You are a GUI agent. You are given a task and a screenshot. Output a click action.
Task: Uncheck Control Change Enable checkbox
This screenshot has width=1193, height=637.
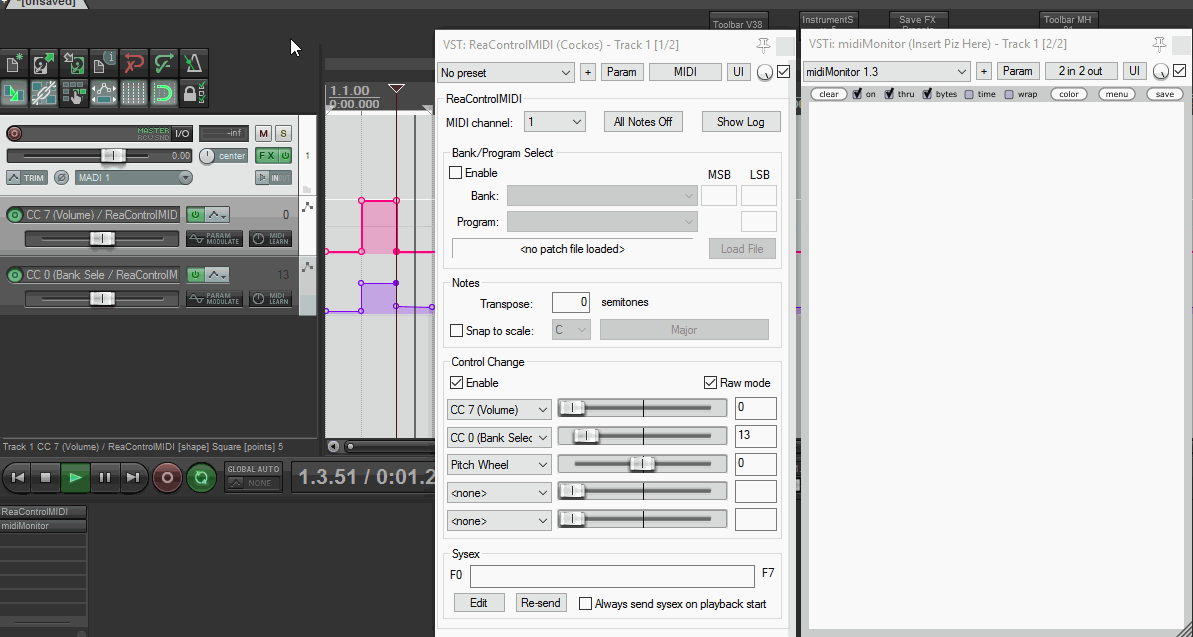tap(457, 382)
